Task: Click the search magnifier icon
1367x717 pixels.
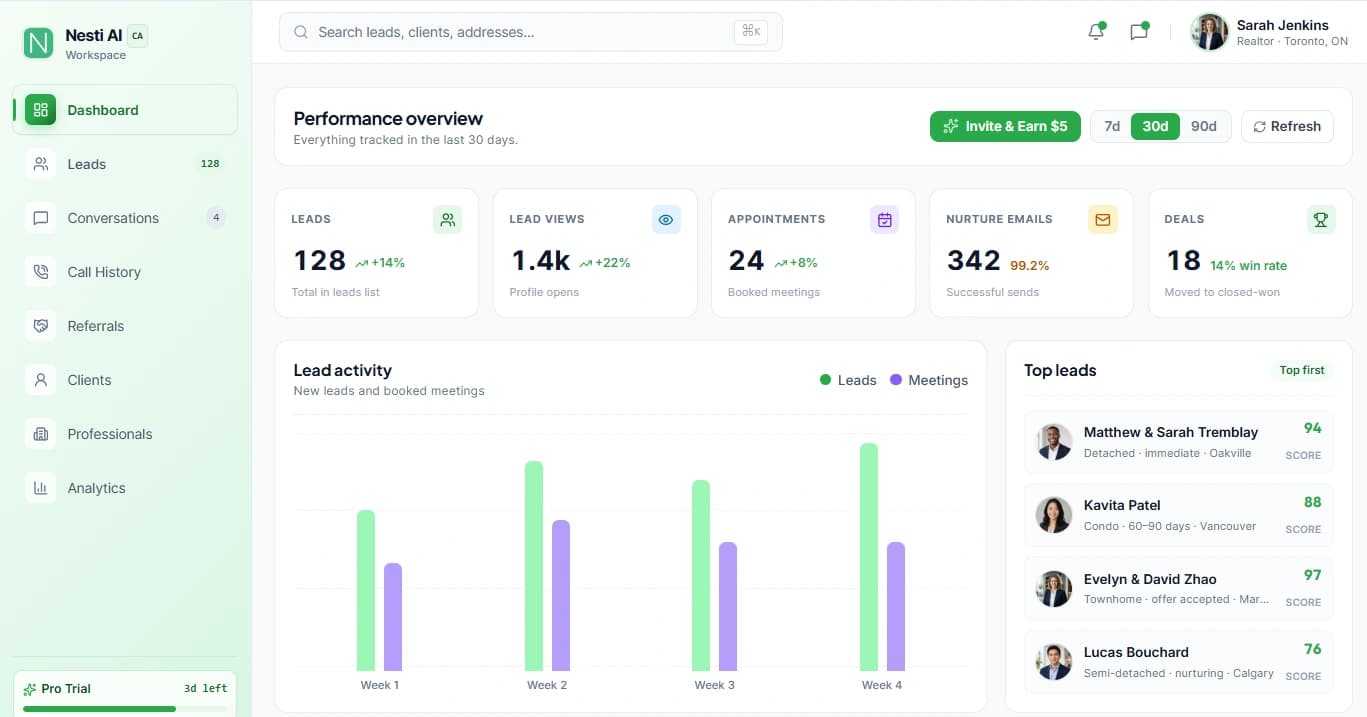Action: pyautogui.click(x=300, y=32)
